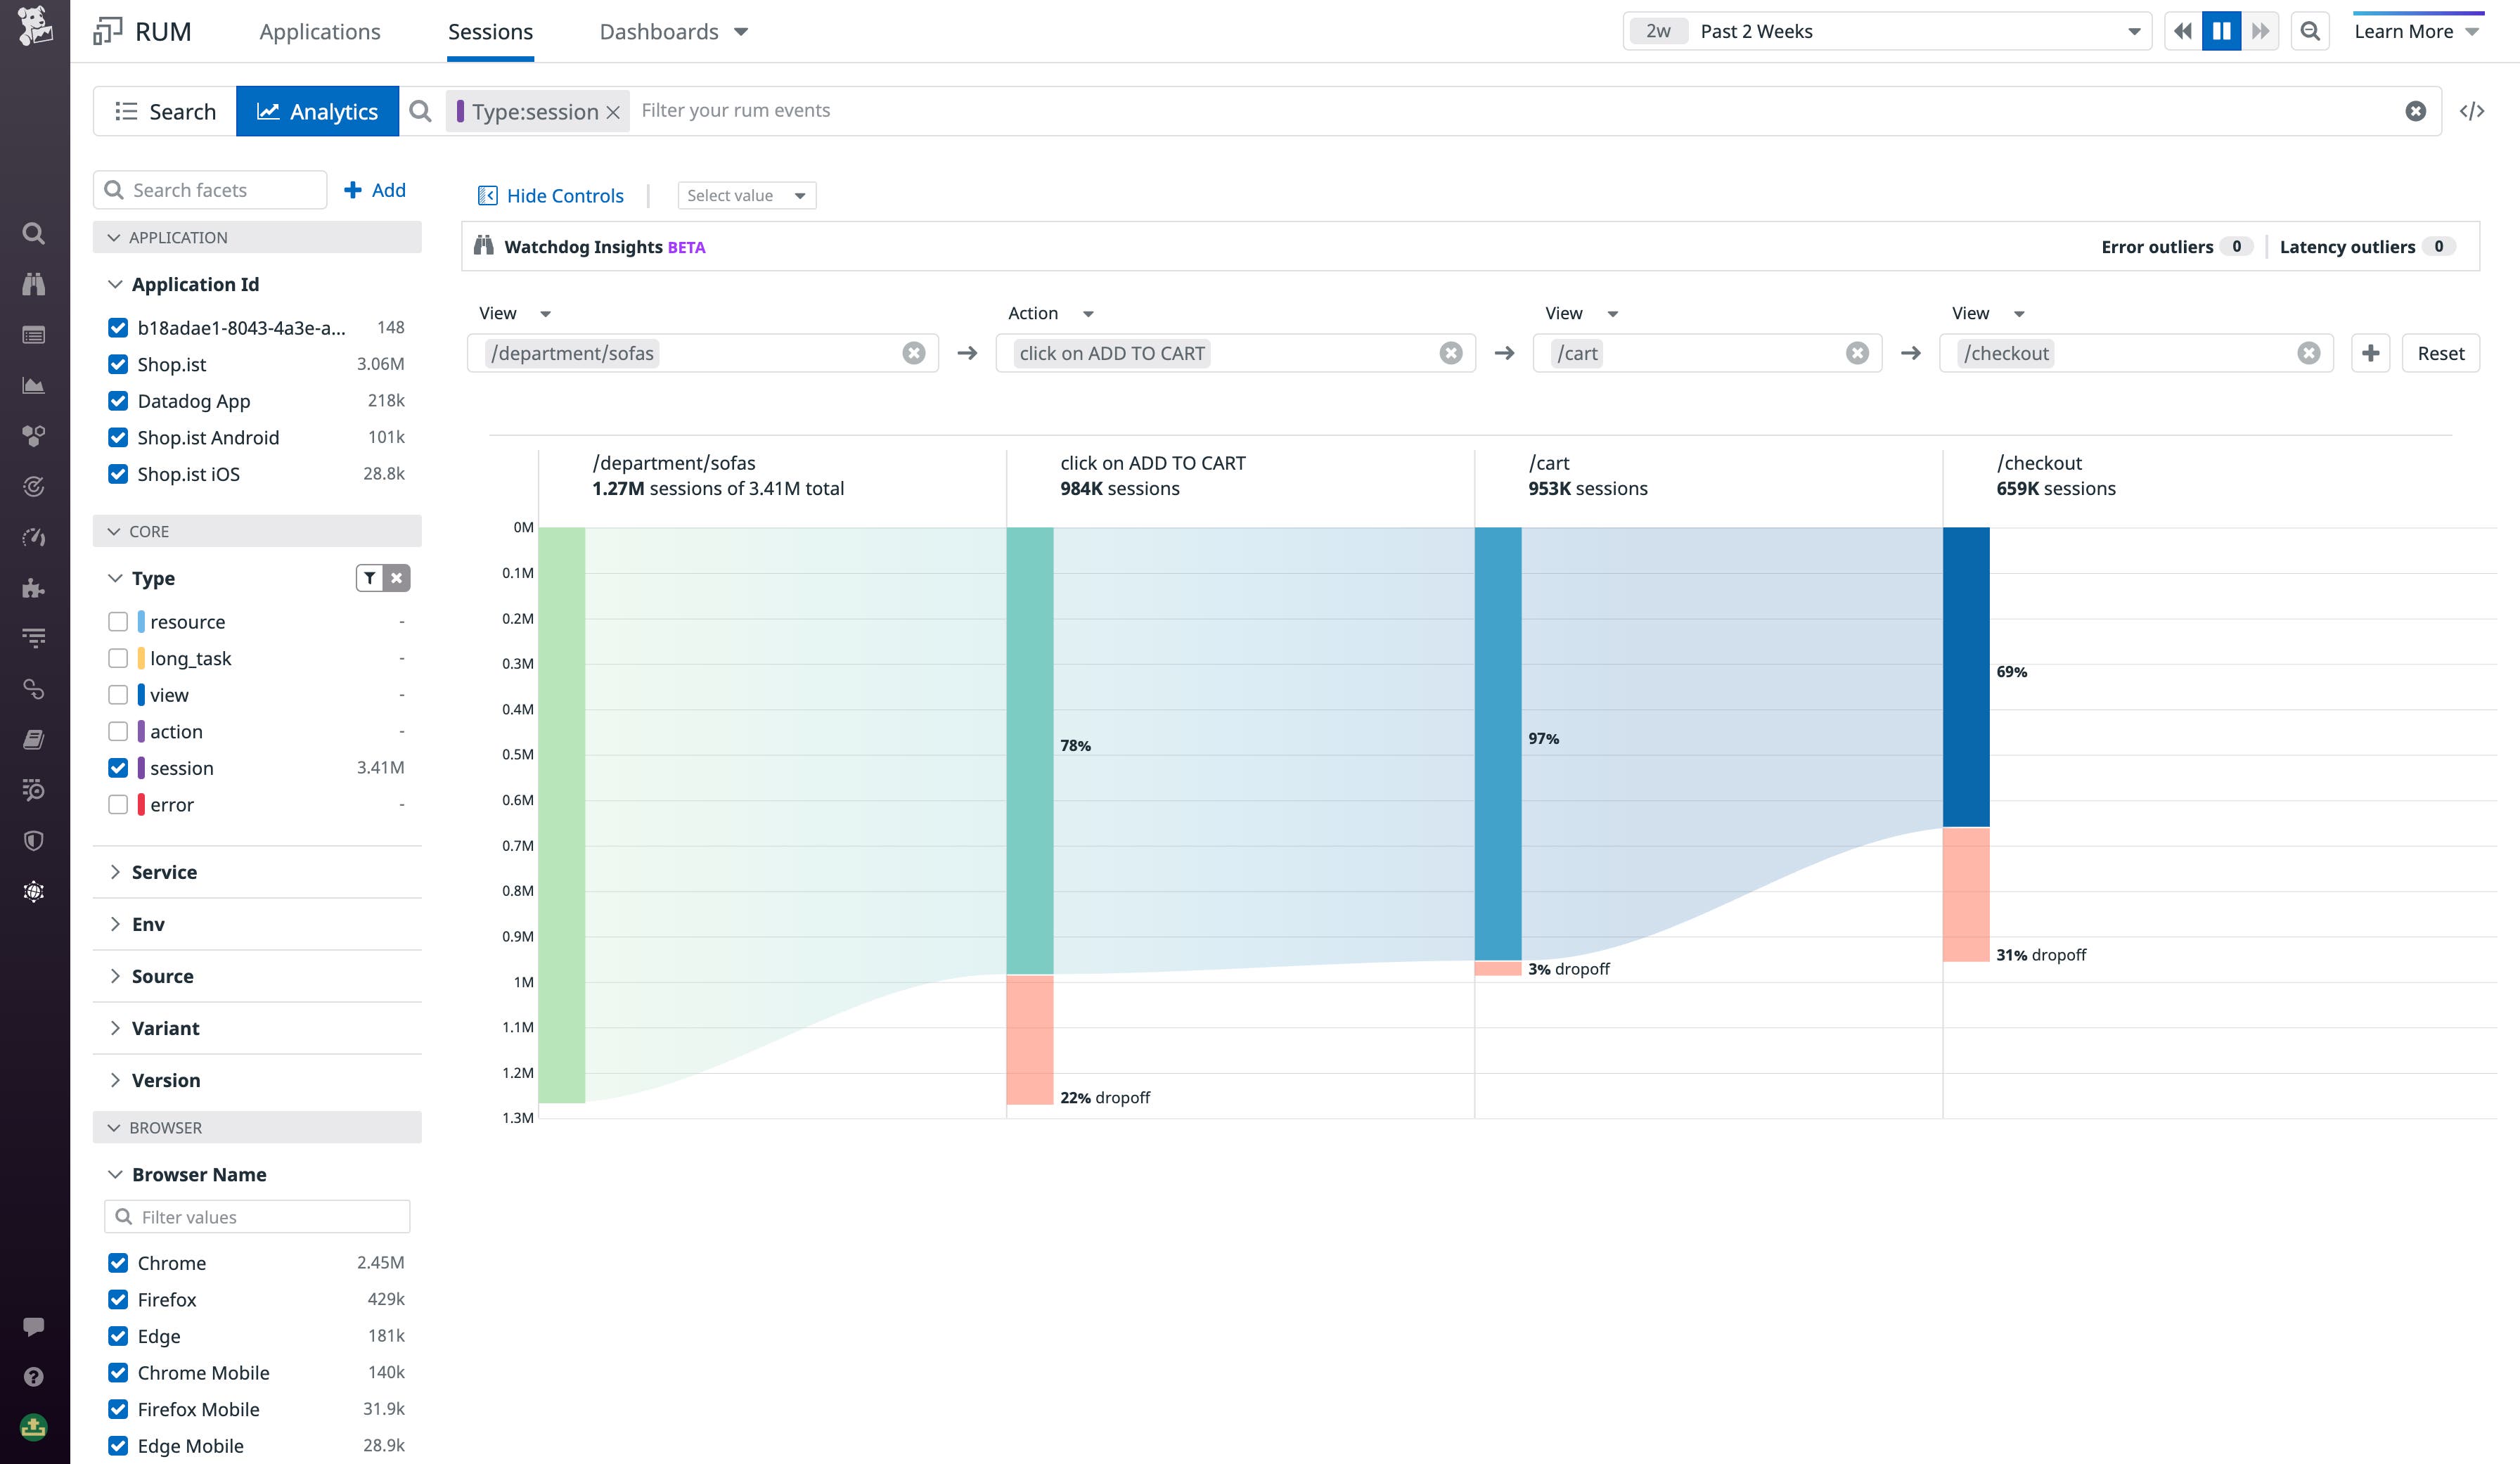Pause live data with the blue pause control
Image resolution: width=2520 pixels, height=1464 pixels.
pos(2221,31)
